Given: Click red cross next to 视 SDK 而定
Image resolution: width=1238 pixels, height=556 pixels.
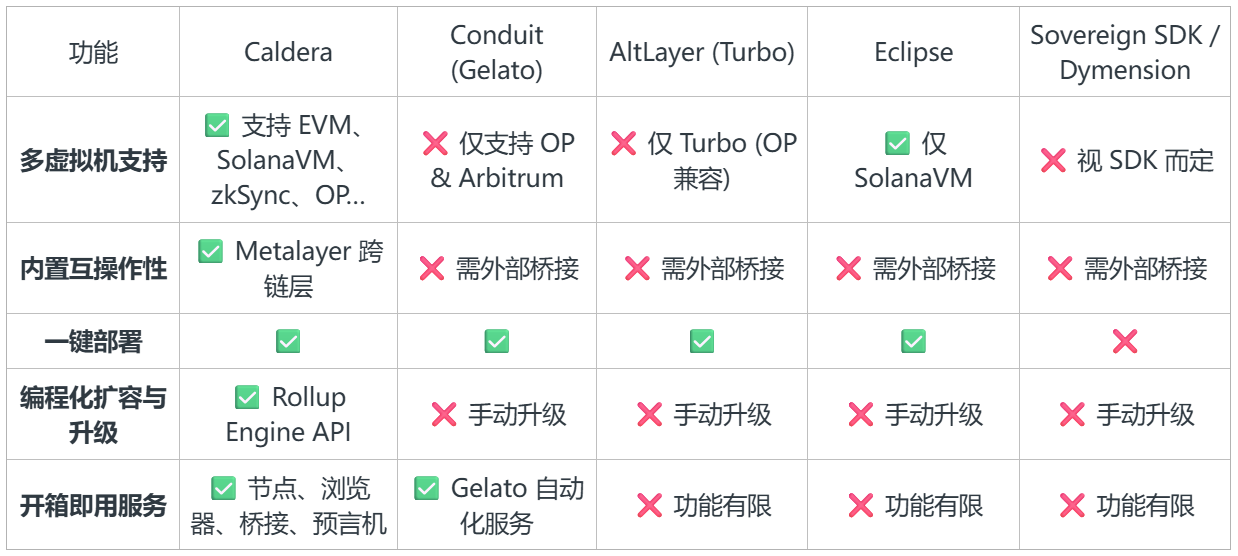Looking at the screenshot, I should (1053, 161).
